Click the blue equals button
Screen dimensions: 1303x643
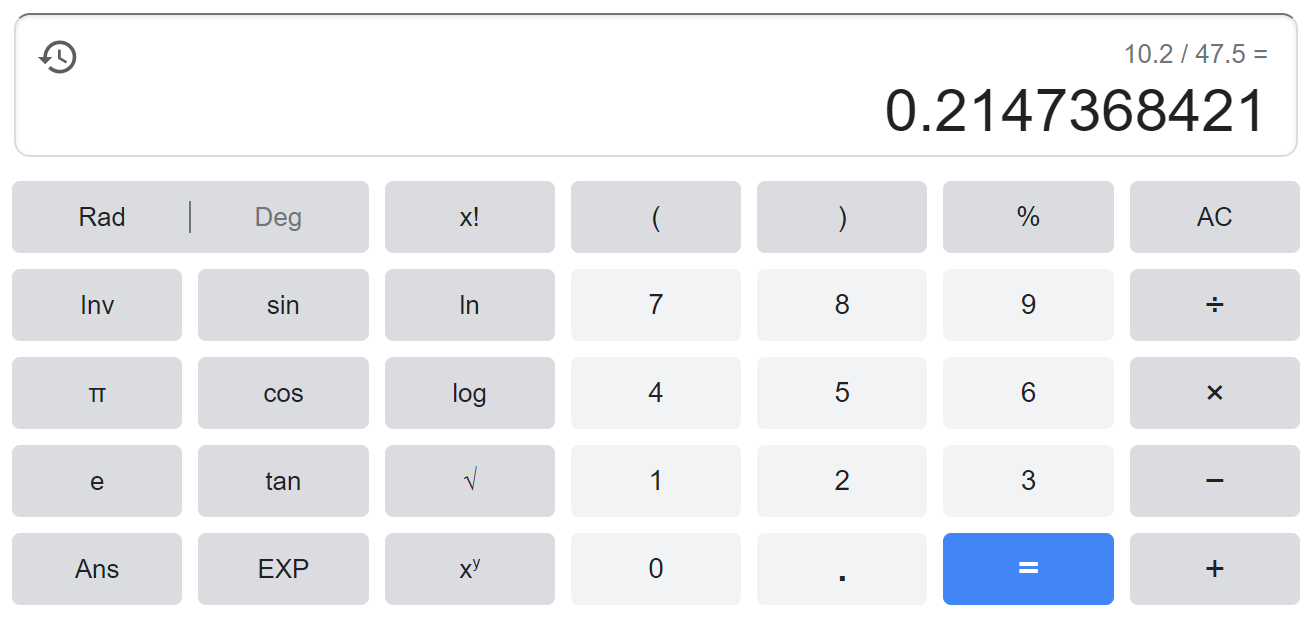tap(1028, 569)
